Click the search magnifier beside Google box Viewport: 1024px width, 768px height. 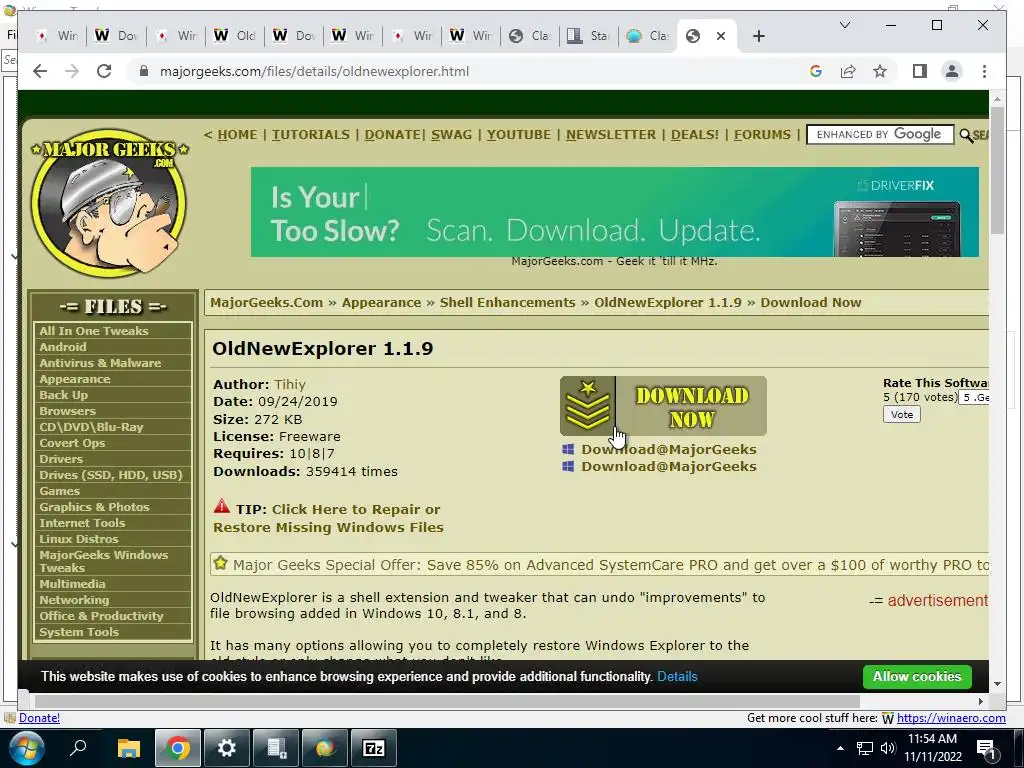(966, 135)
